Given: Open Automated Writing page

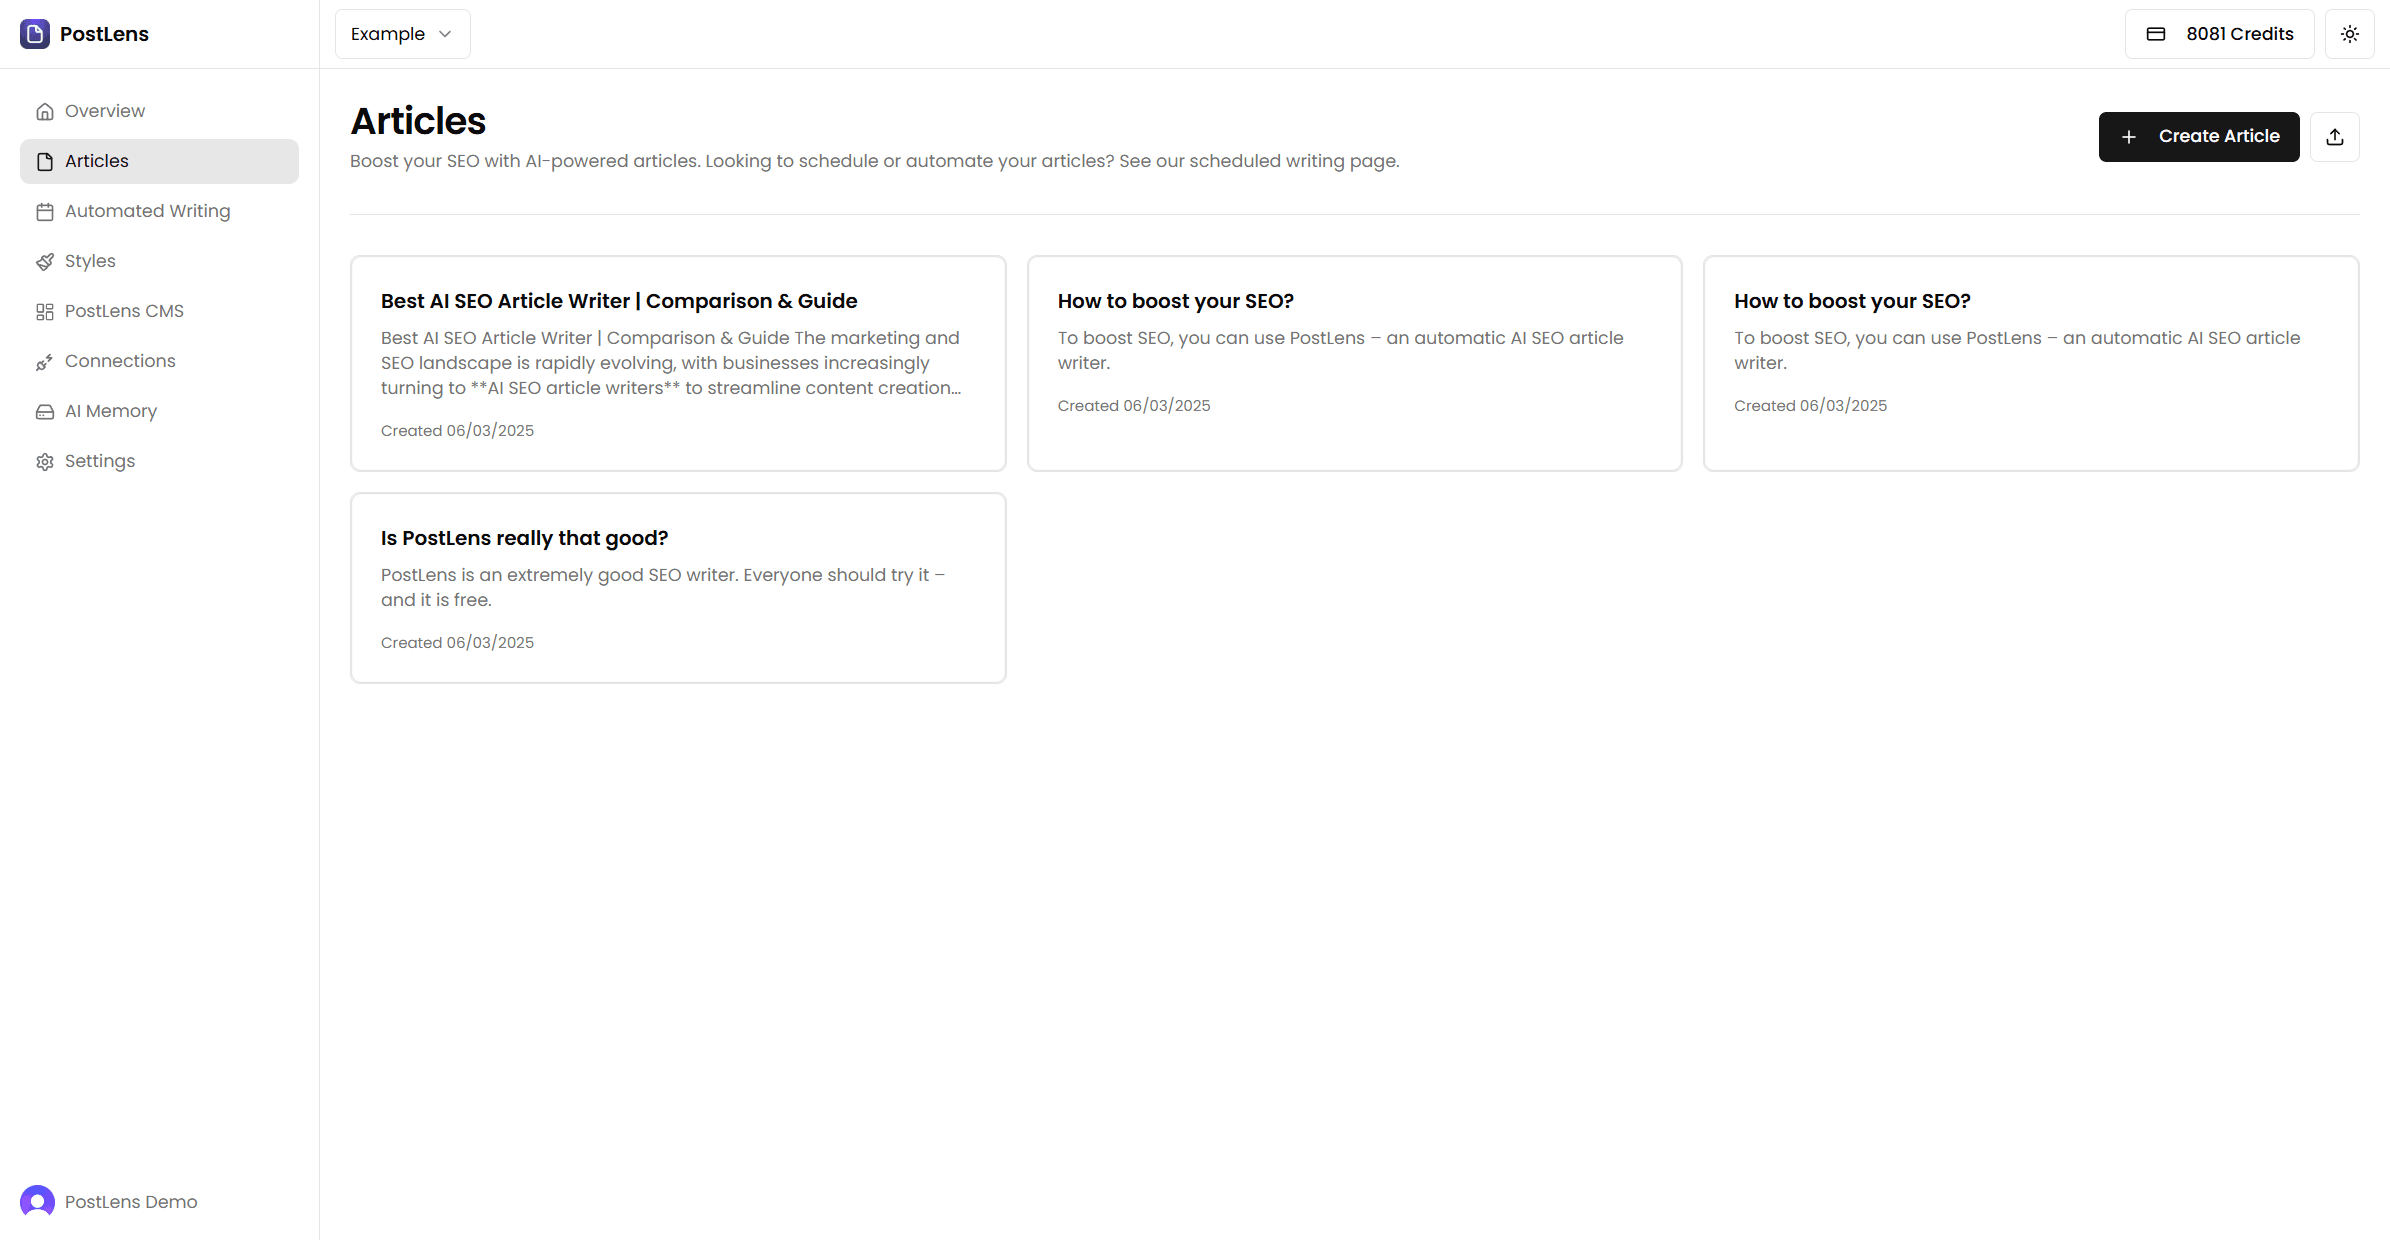Looking at the screenshot, I should [159, 211].
